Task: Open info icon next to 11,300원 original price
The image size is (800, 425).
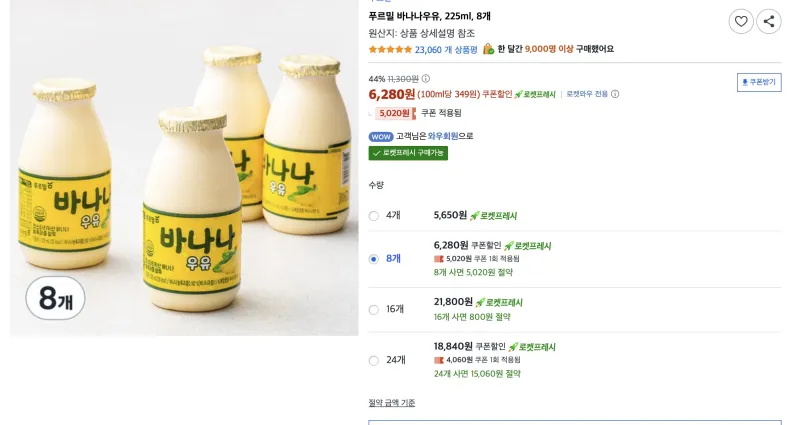Action: 426,79
